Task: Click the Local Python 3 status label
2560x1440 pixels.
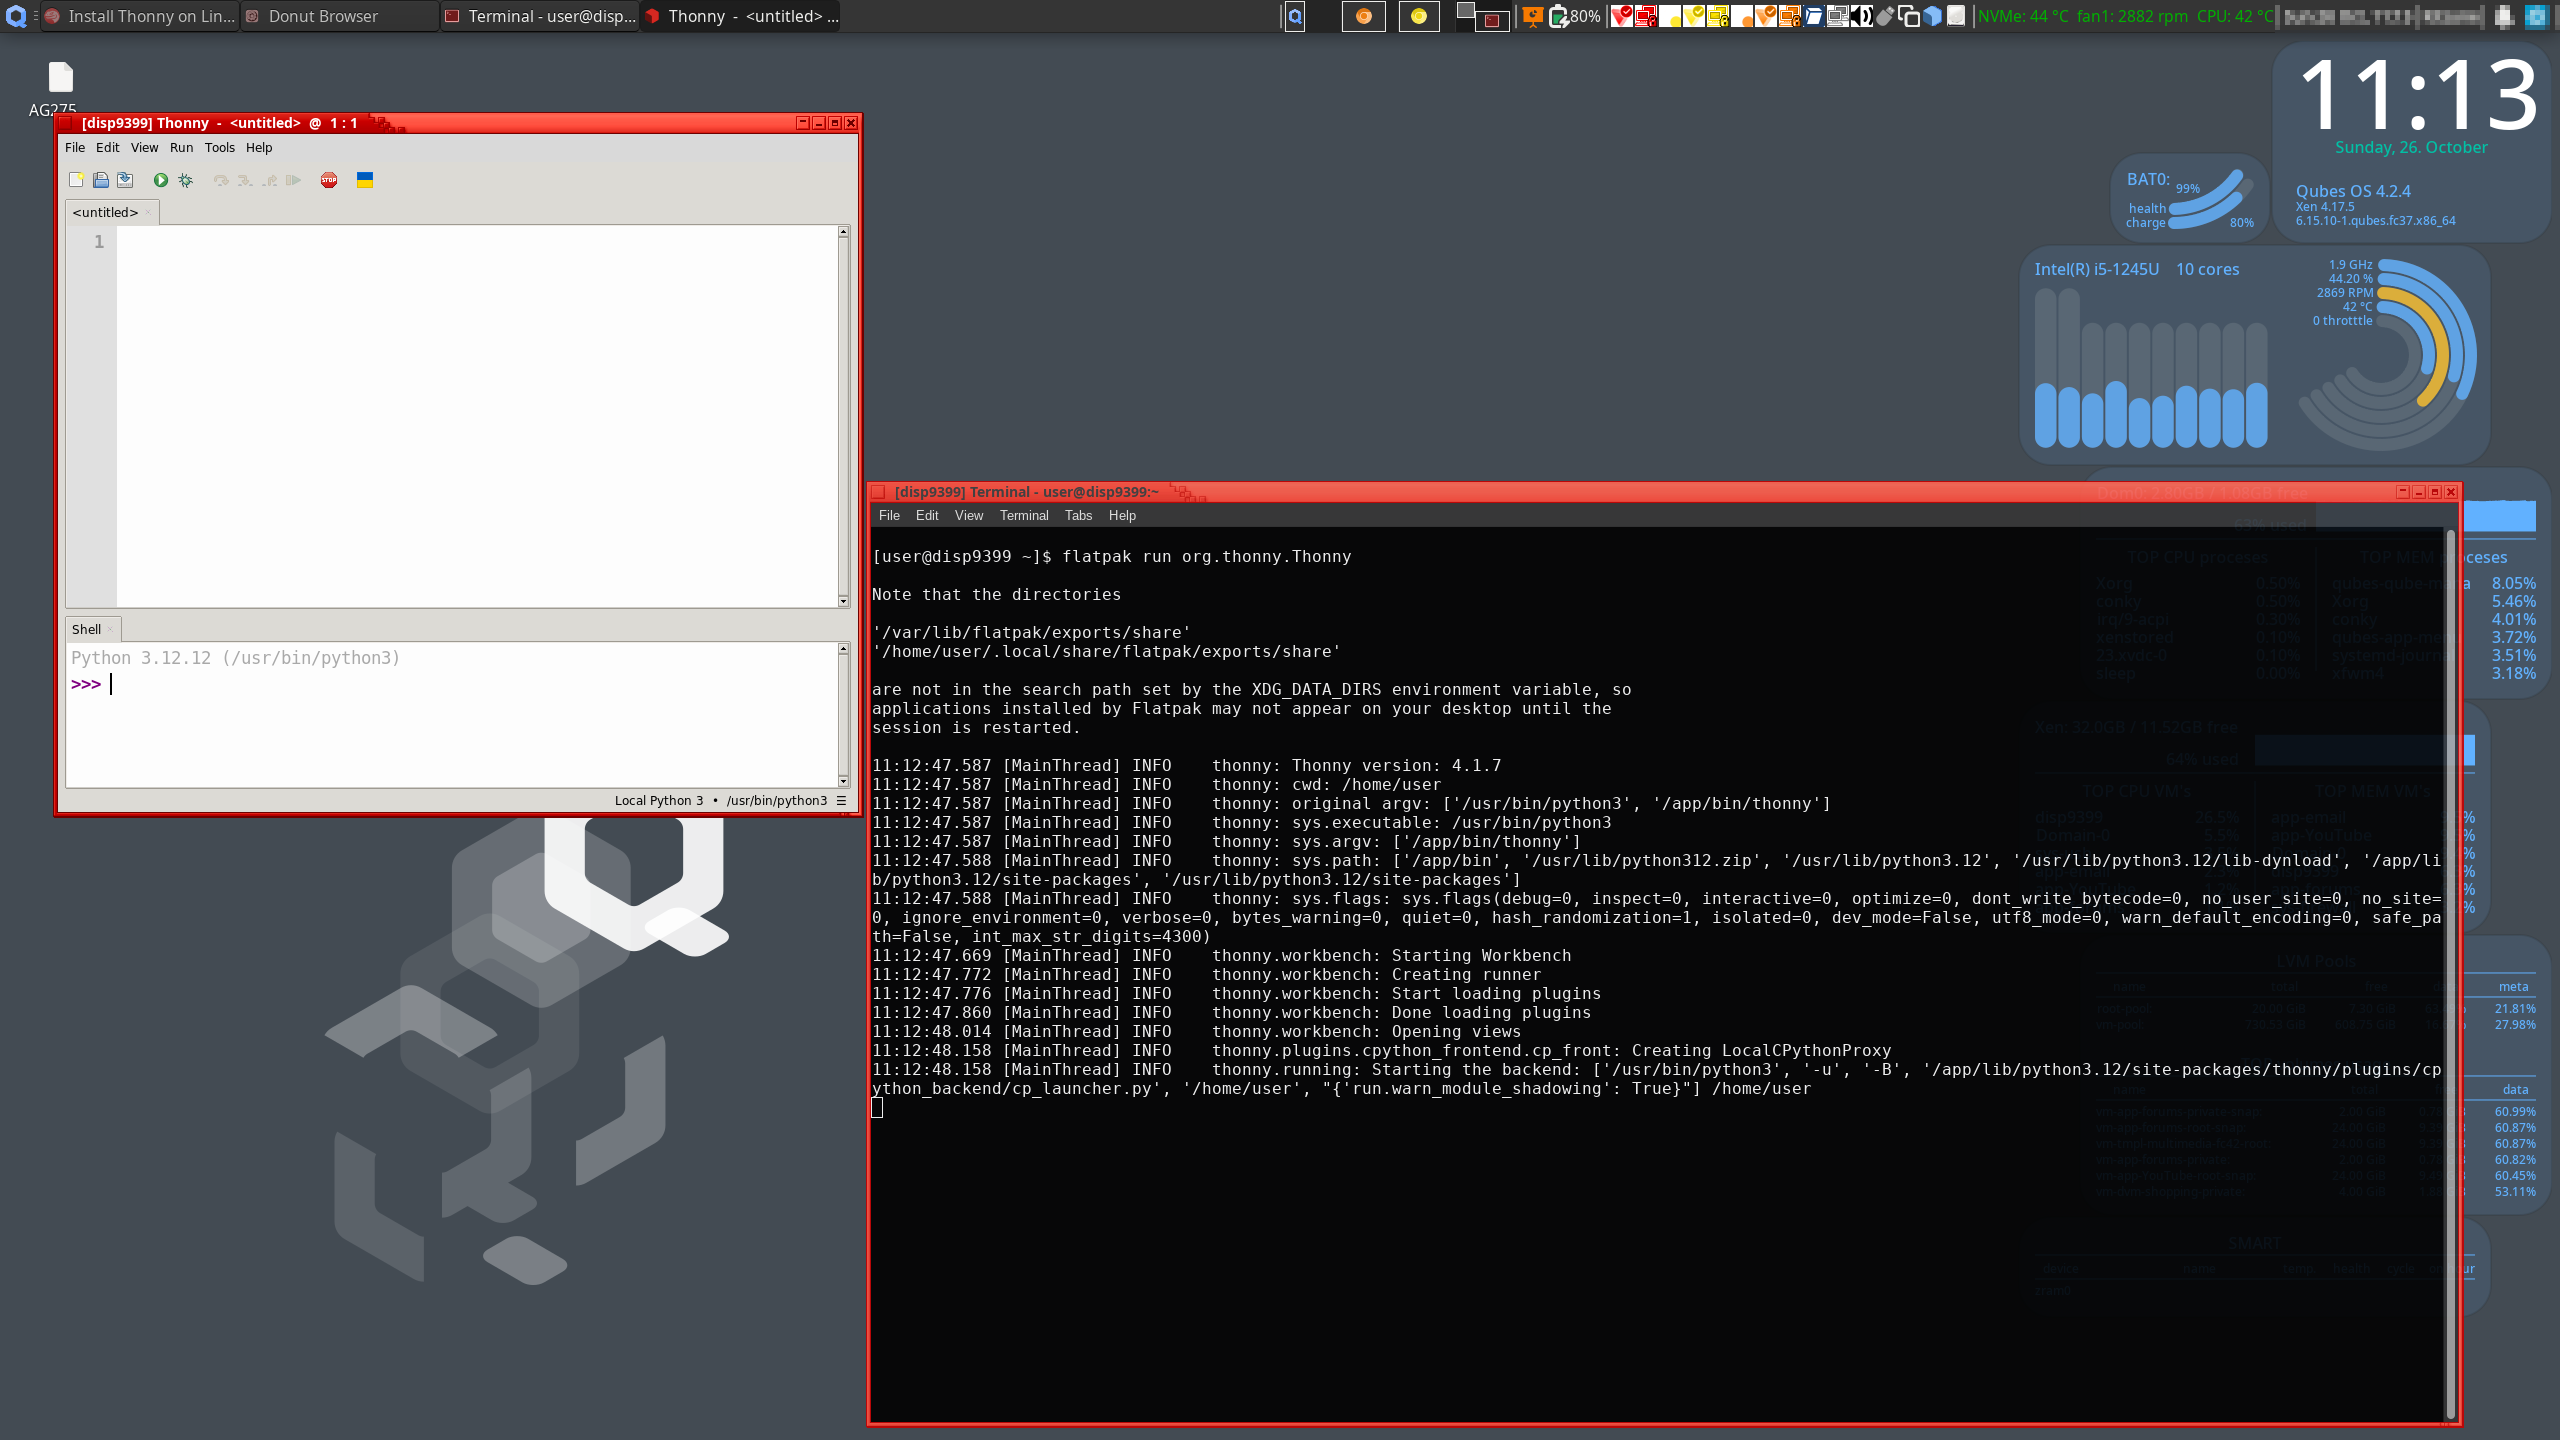Action: coord(658,800)
